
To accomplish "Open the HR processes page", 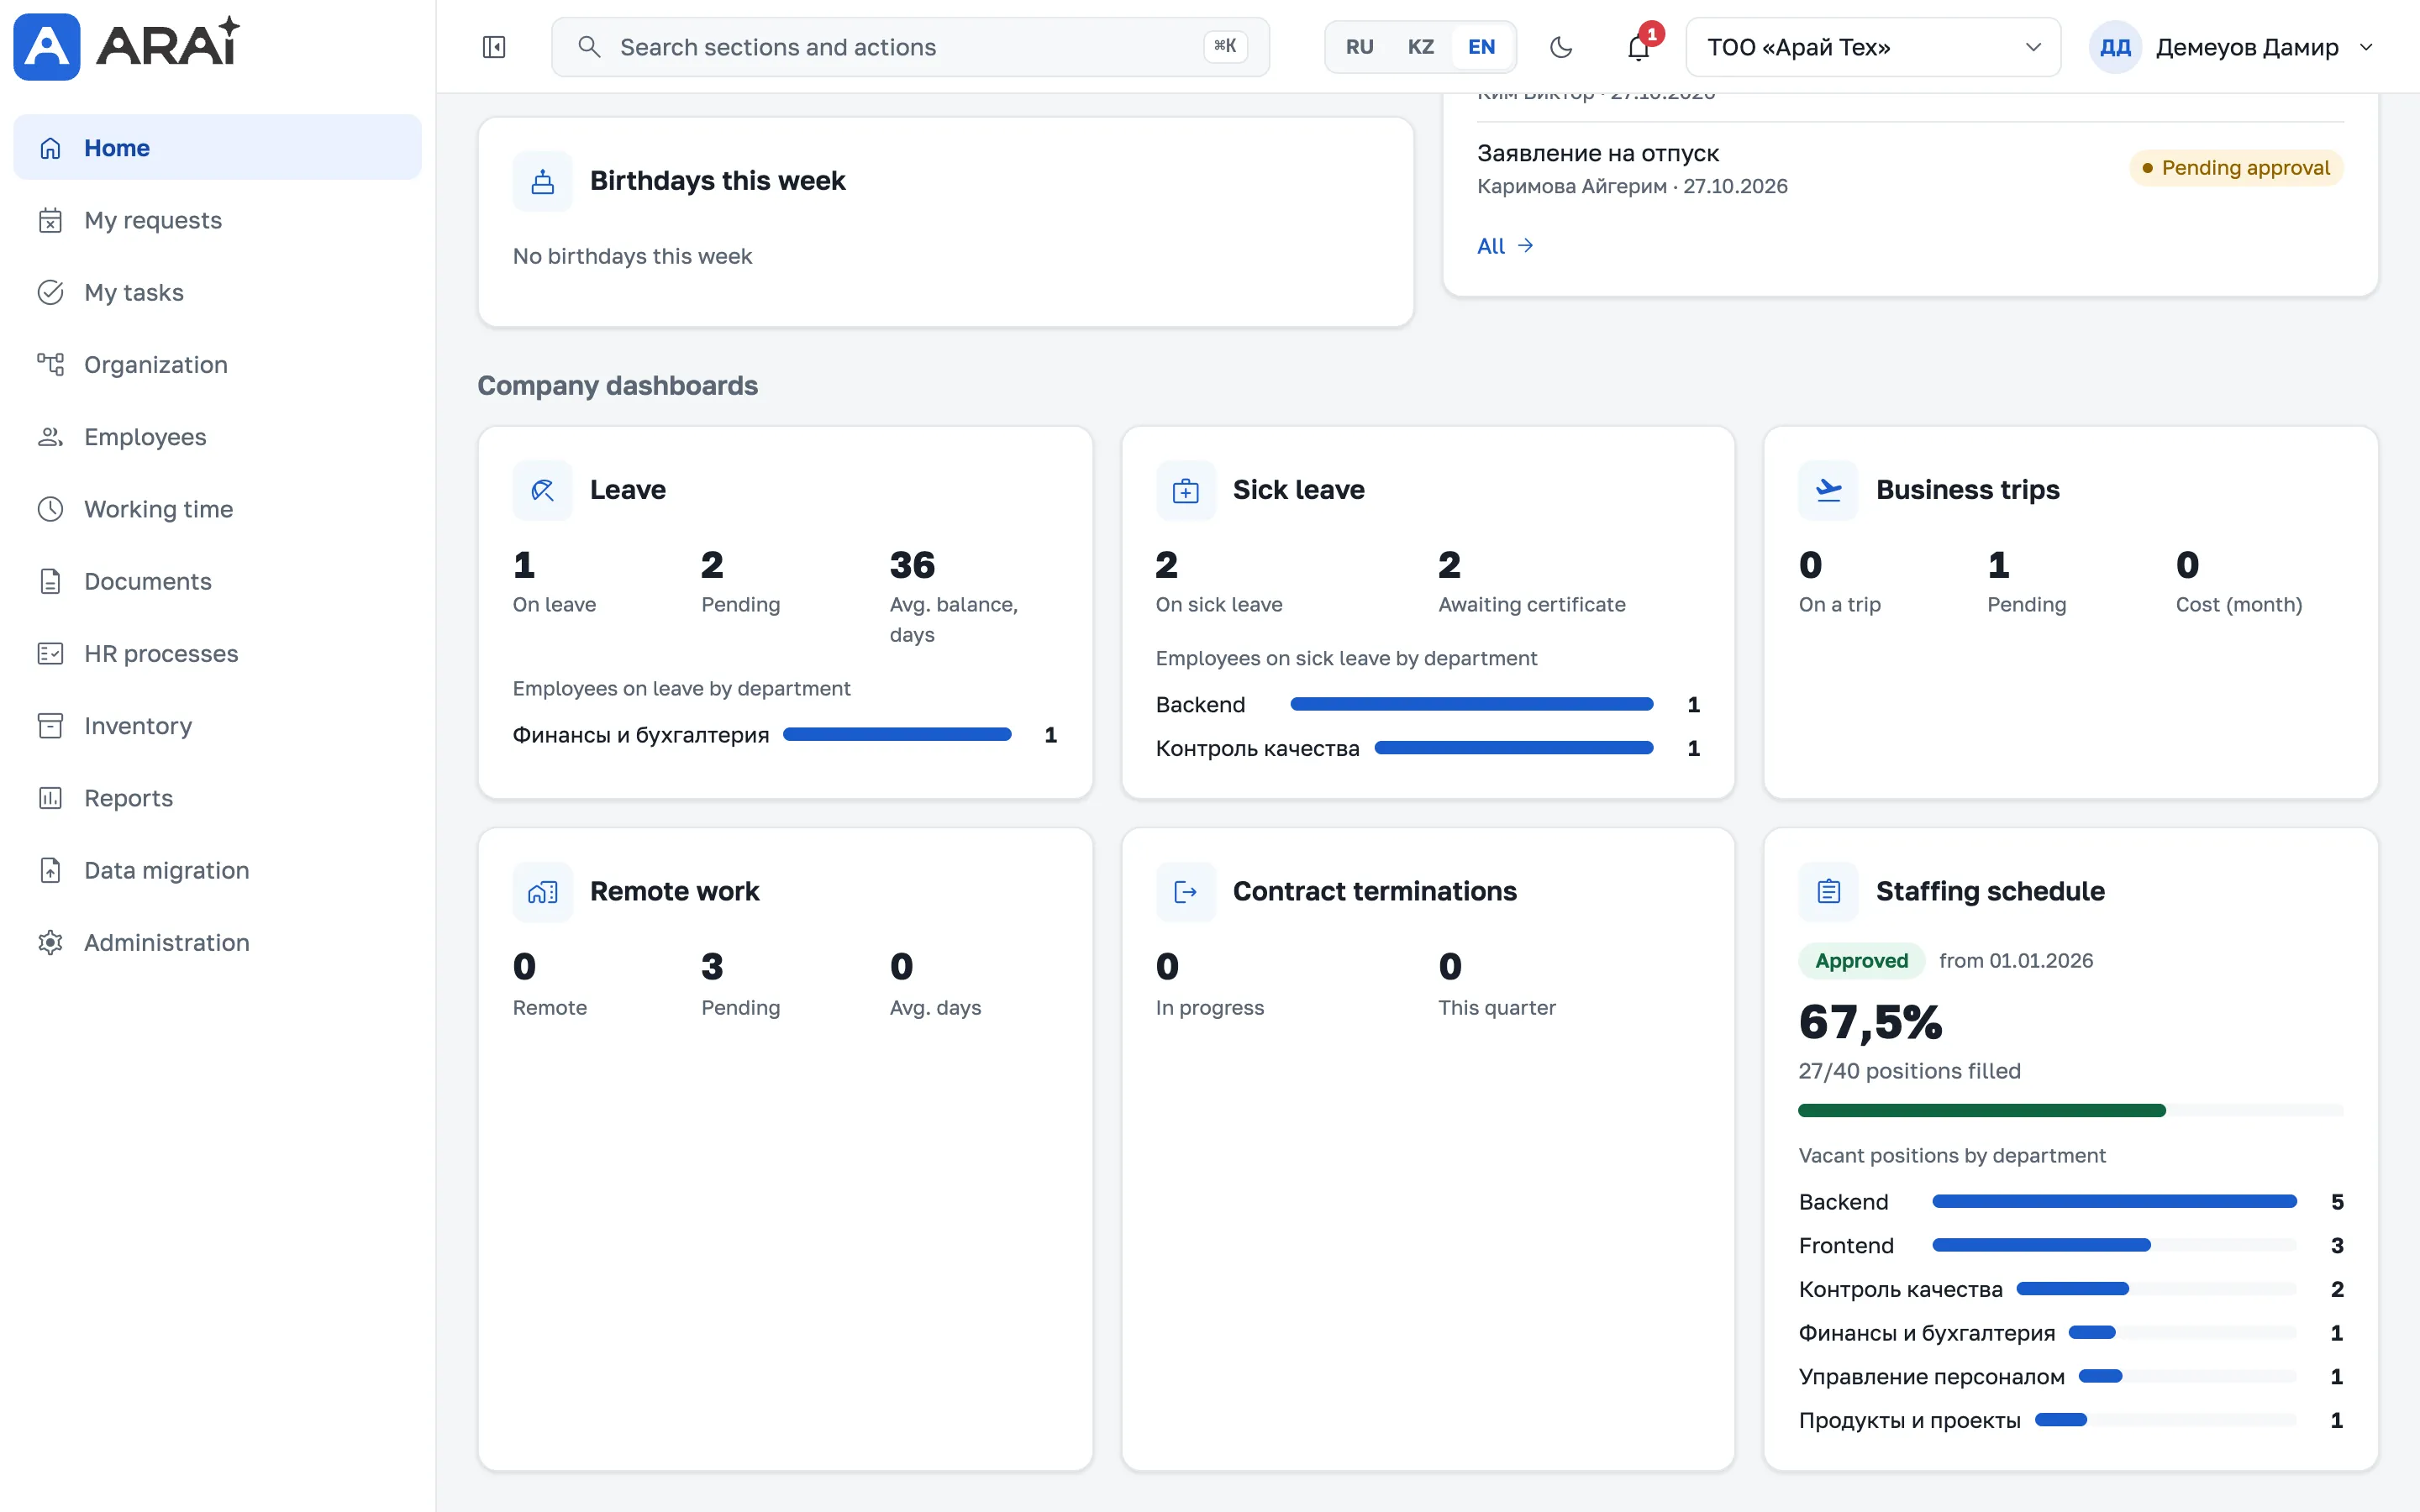I will (217, 653).
